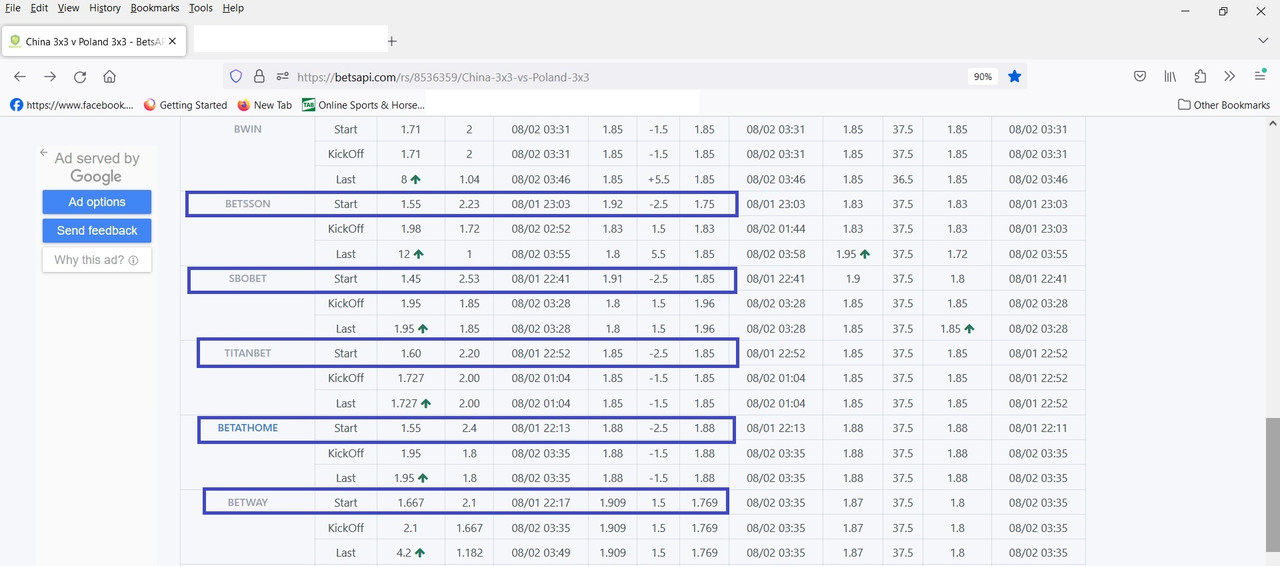Click the TITANBET KickOff odds 1.727
Screen dimensions: 1280x566
(x=411, y=378)
